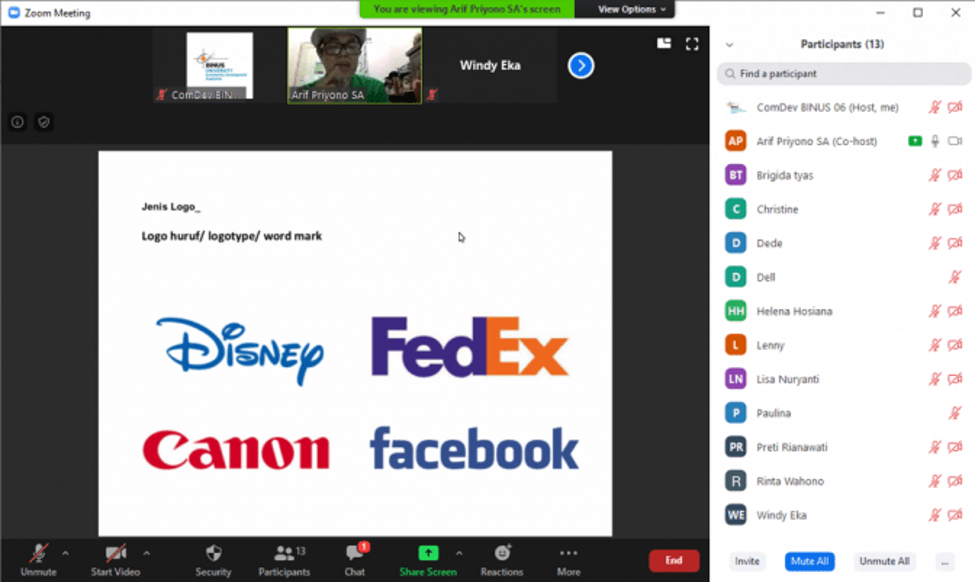
Task: Click the Canon logo on shared slide
Action: click(236, 450)
